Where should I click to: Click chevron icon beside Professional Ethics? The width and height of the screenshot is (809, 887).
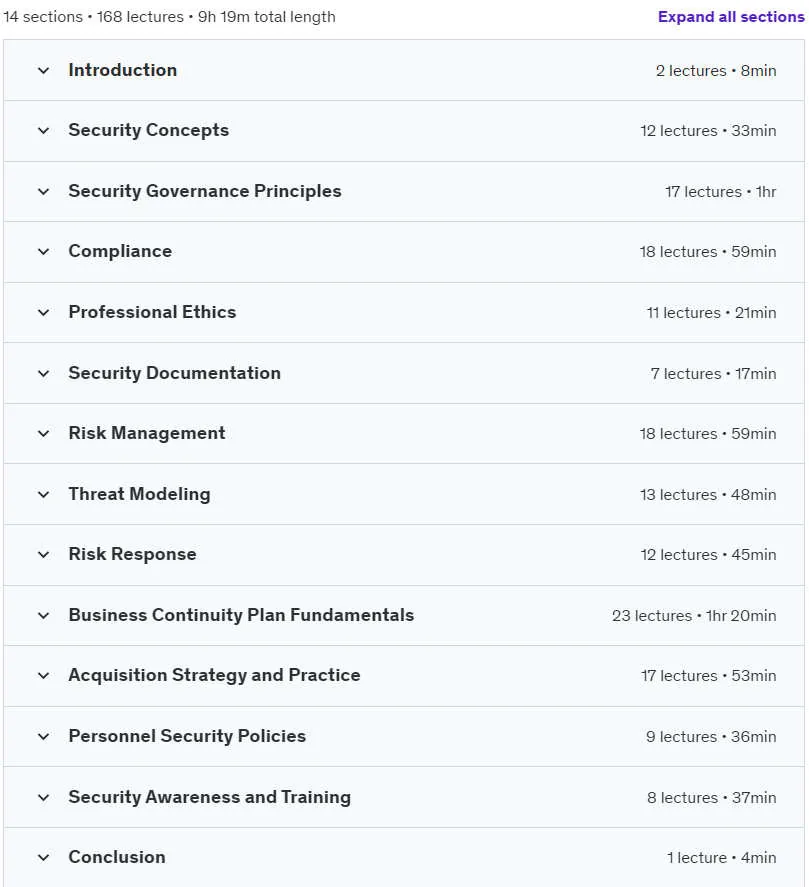click(44, 313)
